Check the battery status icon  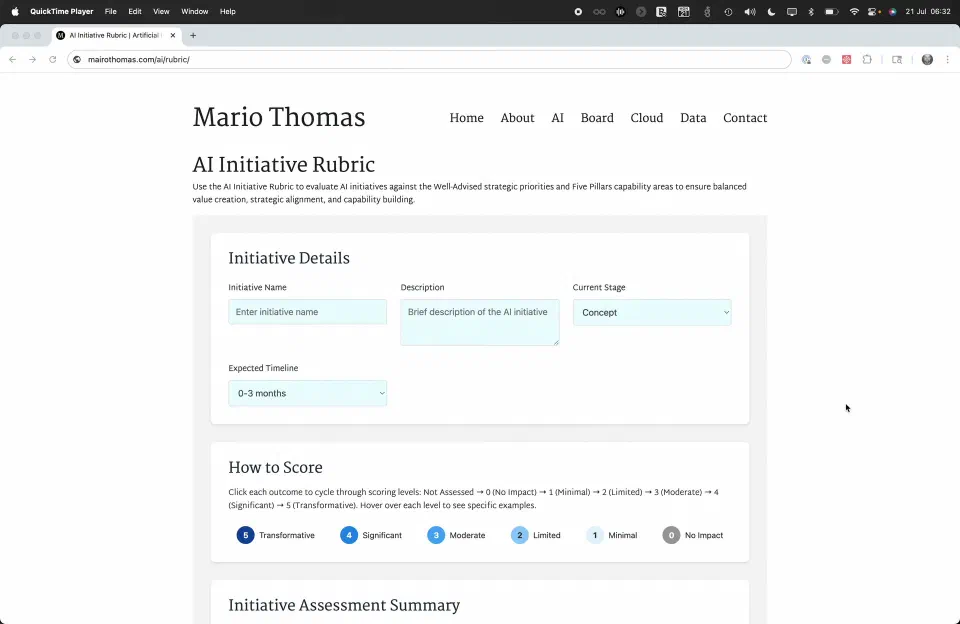point(831,12)
